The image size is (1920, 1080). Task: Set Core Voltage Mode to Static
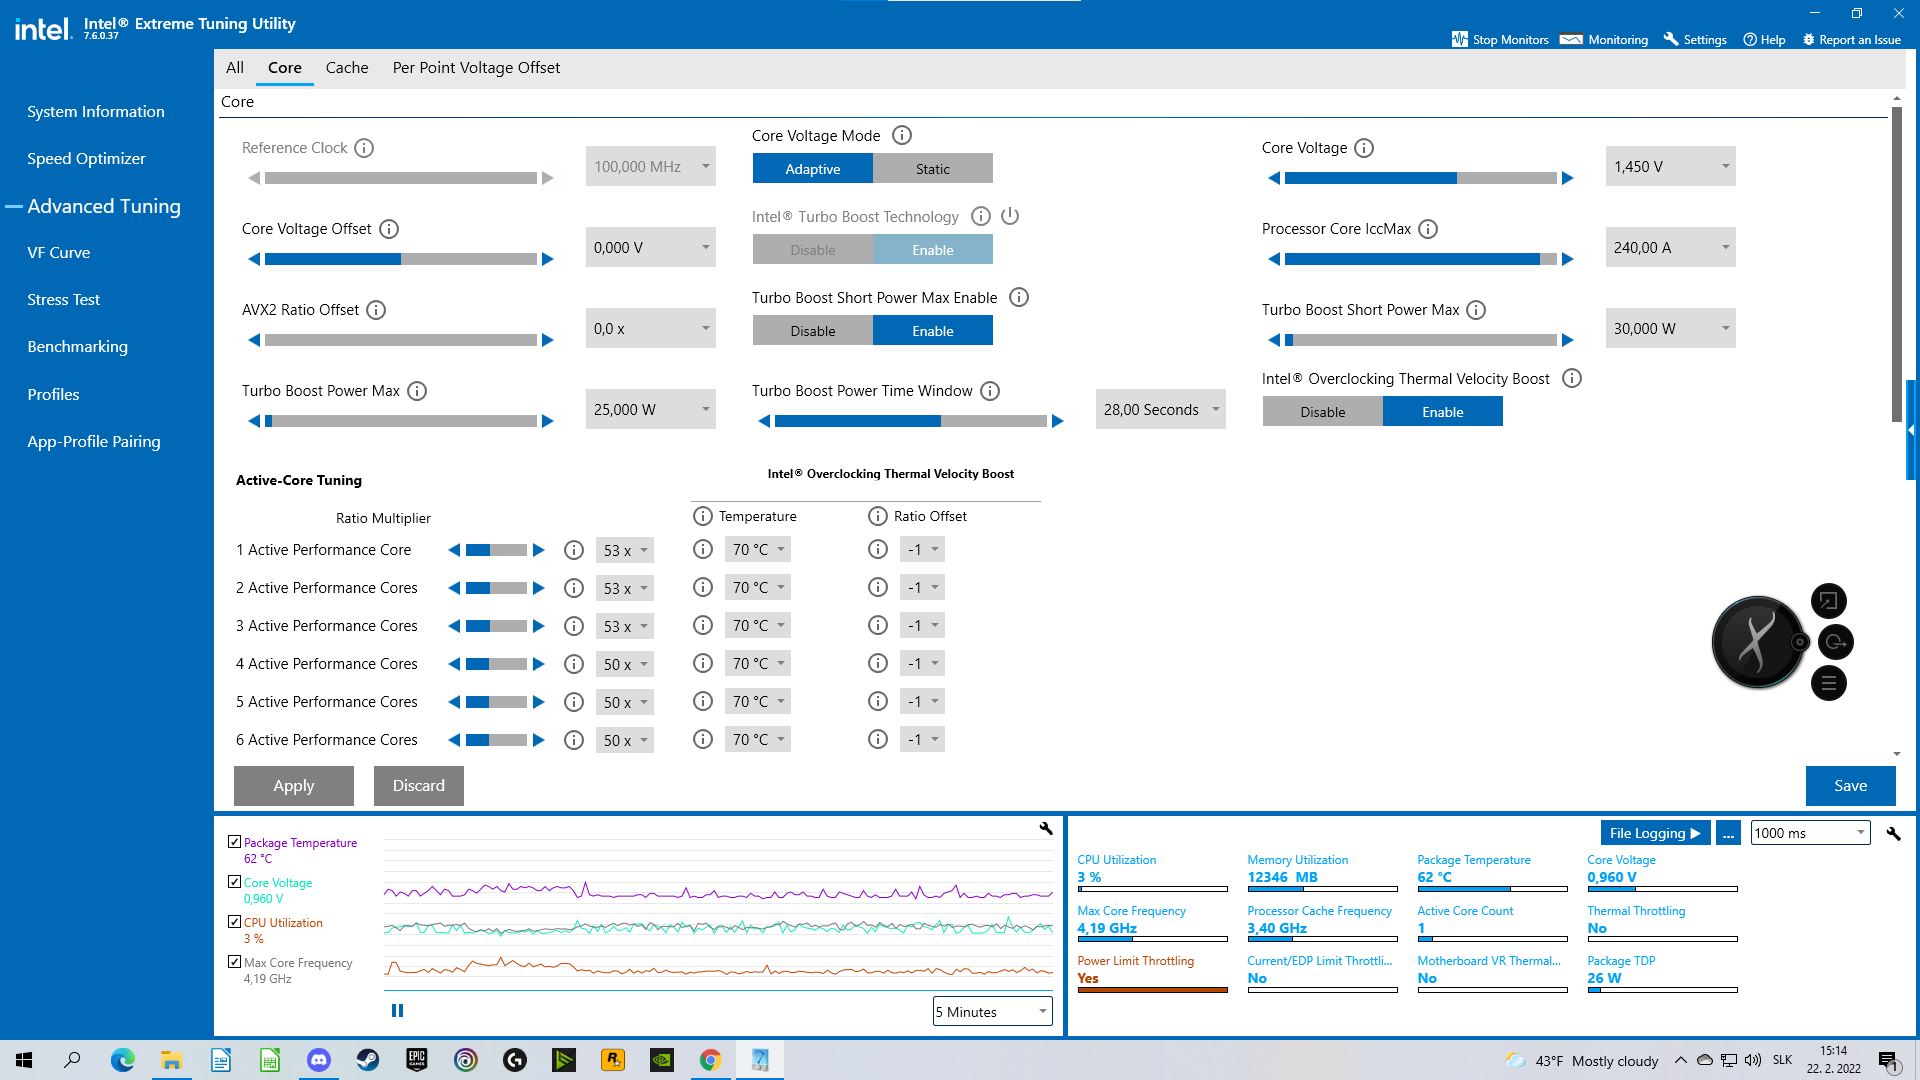click(x=932, y=168)
